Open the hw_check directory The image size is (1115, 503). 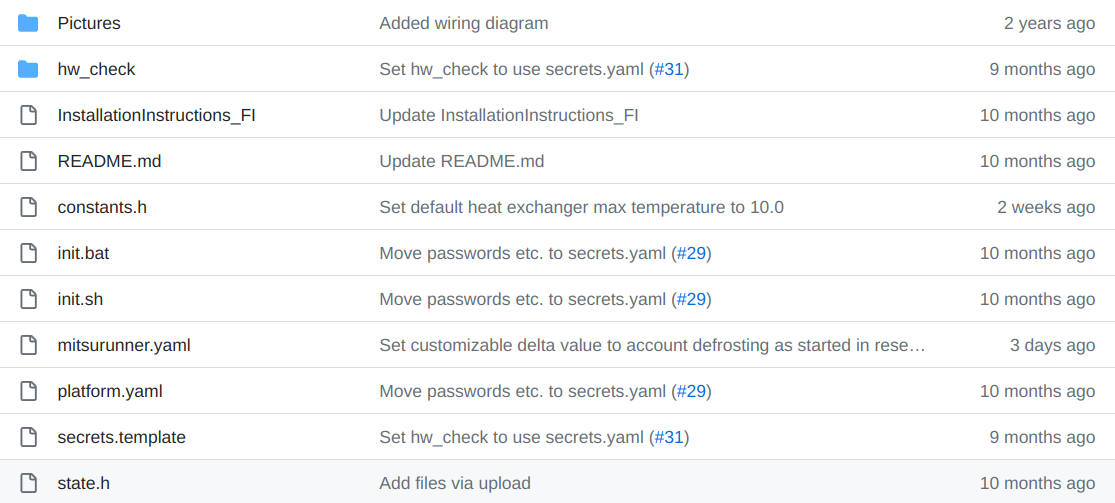coord(96,69)
